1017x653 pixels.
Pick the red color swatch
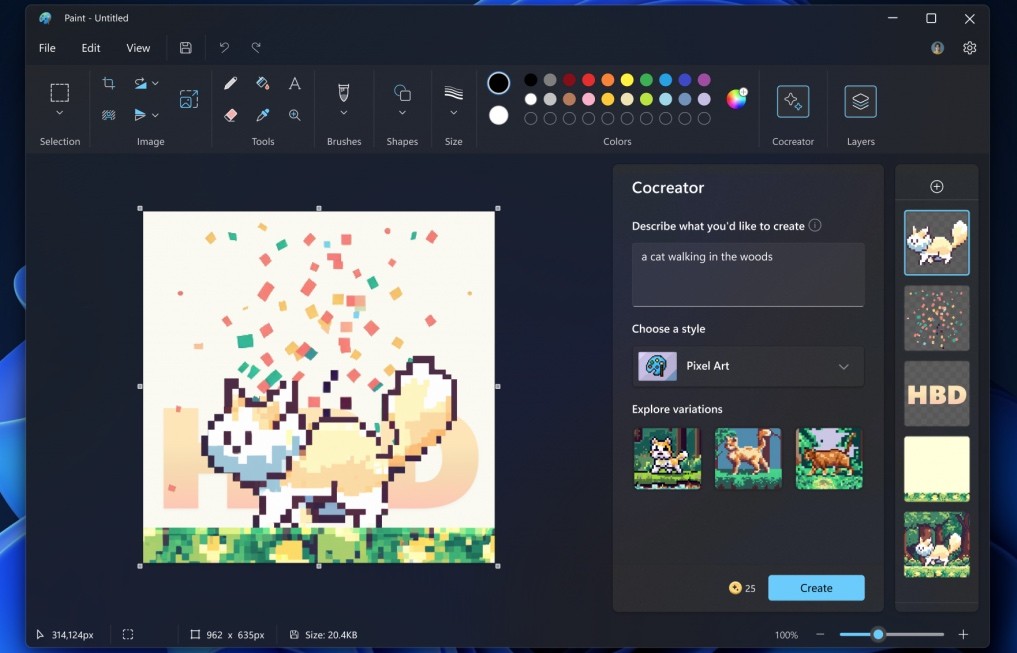(588, 80)
